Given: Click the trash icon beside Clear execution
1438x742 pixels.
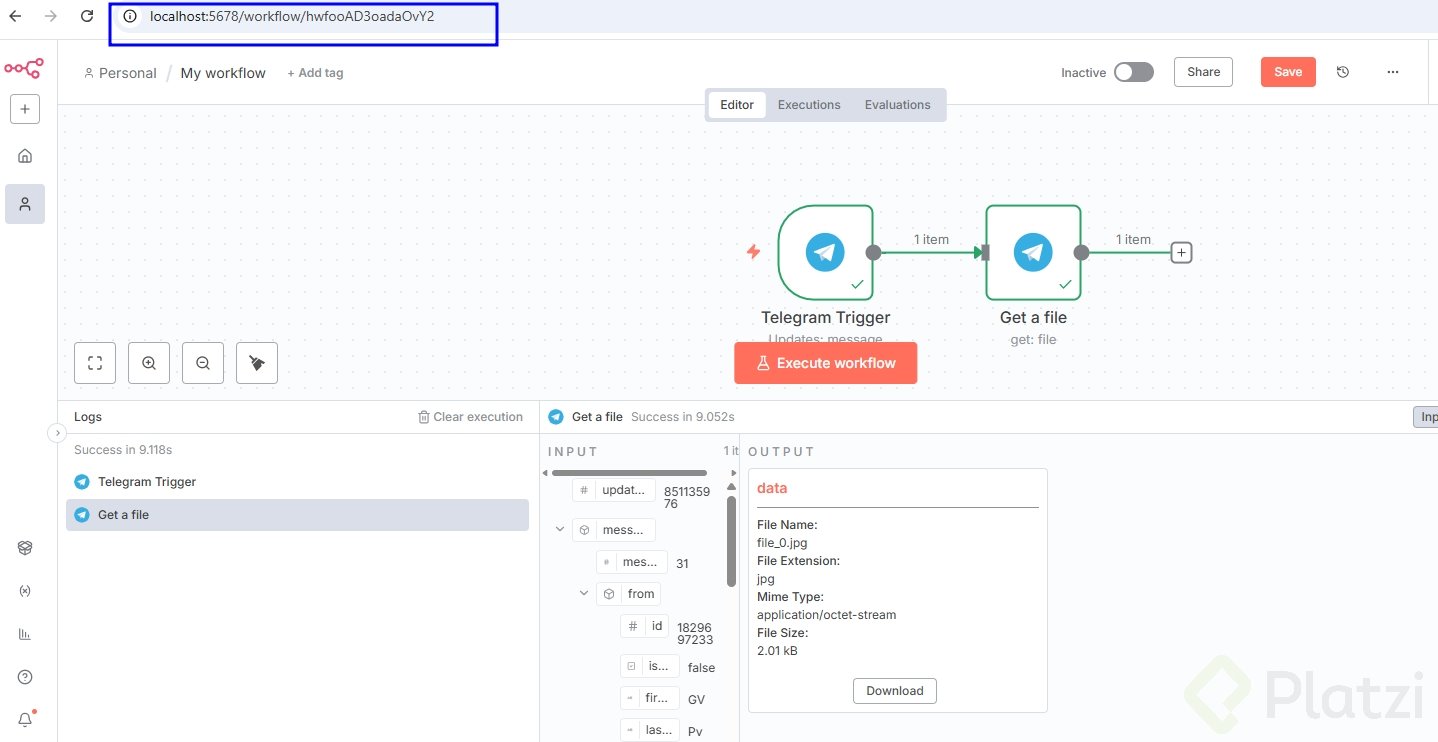Looking at the screenshot, I should 424,417.
